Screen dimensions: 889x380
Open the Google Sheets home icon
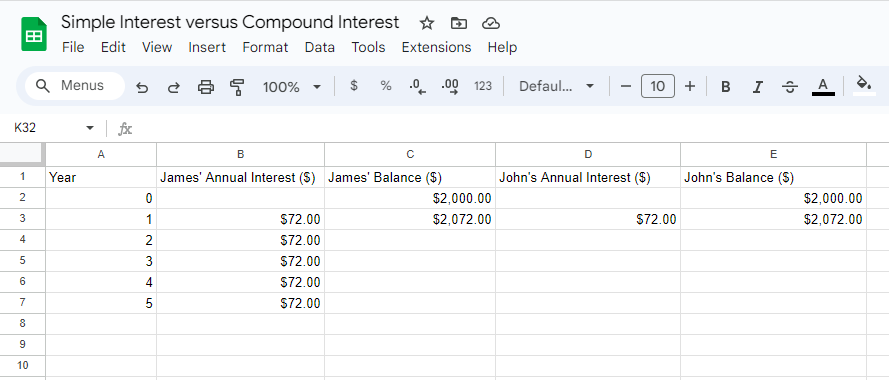(33, 34)
